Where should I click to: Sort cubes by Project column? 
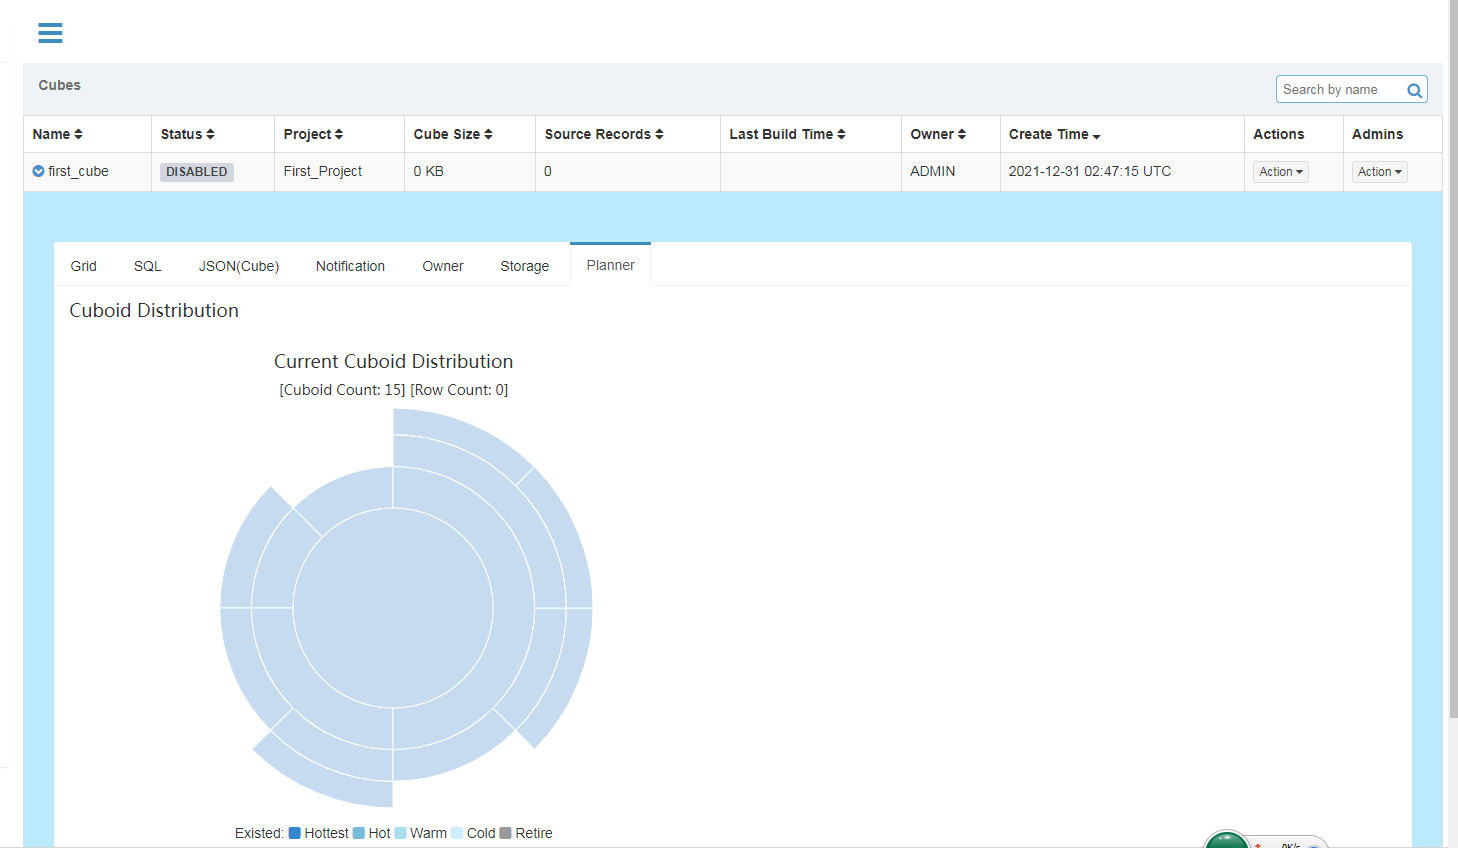pyautogui.click(x=313, y=134)
